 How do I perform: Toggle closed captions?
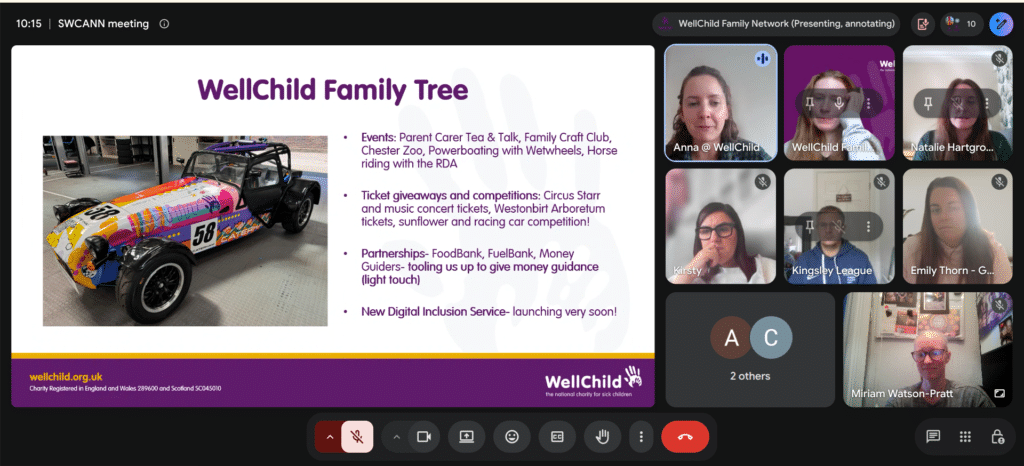pos(557,437)
